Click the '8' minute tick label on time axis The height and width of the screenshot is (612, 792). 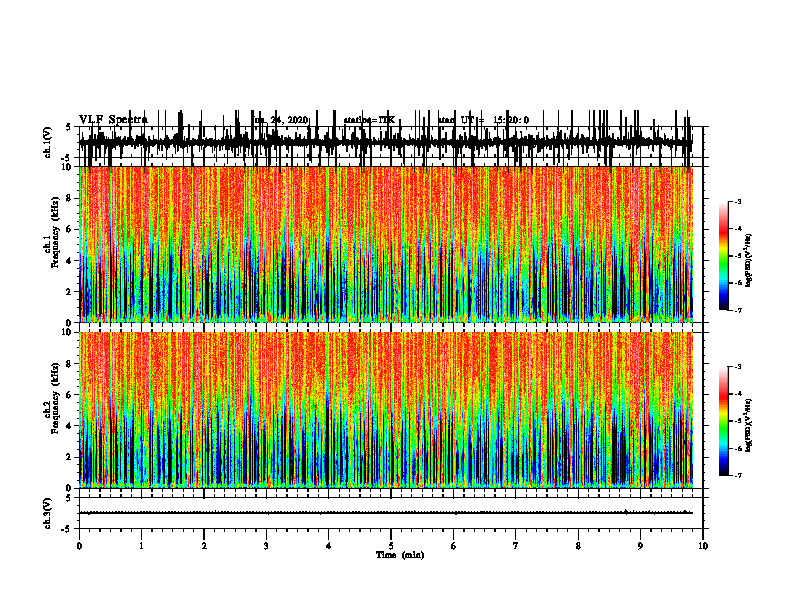578,546
